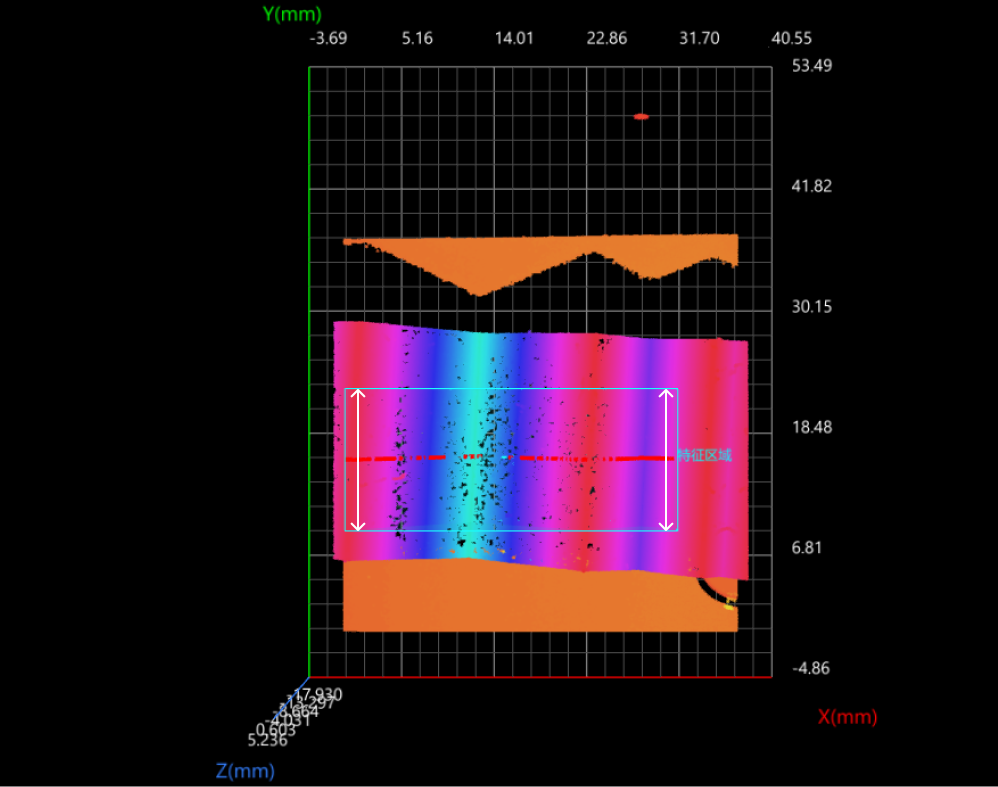Select the 5.16 tick value

[417, 38]
